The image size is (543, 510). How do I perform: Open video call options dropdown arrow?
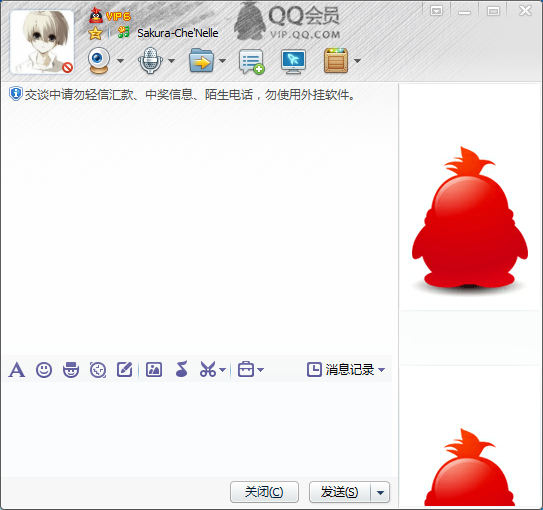click(x=120, y=61)
